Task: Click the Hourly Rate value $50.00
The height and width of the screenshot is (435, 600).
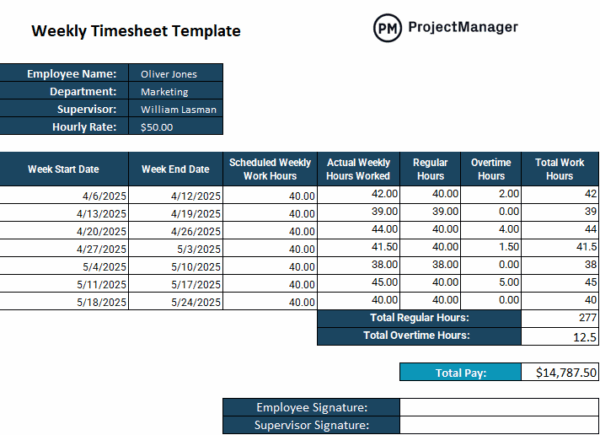Action: click(176, 127)
